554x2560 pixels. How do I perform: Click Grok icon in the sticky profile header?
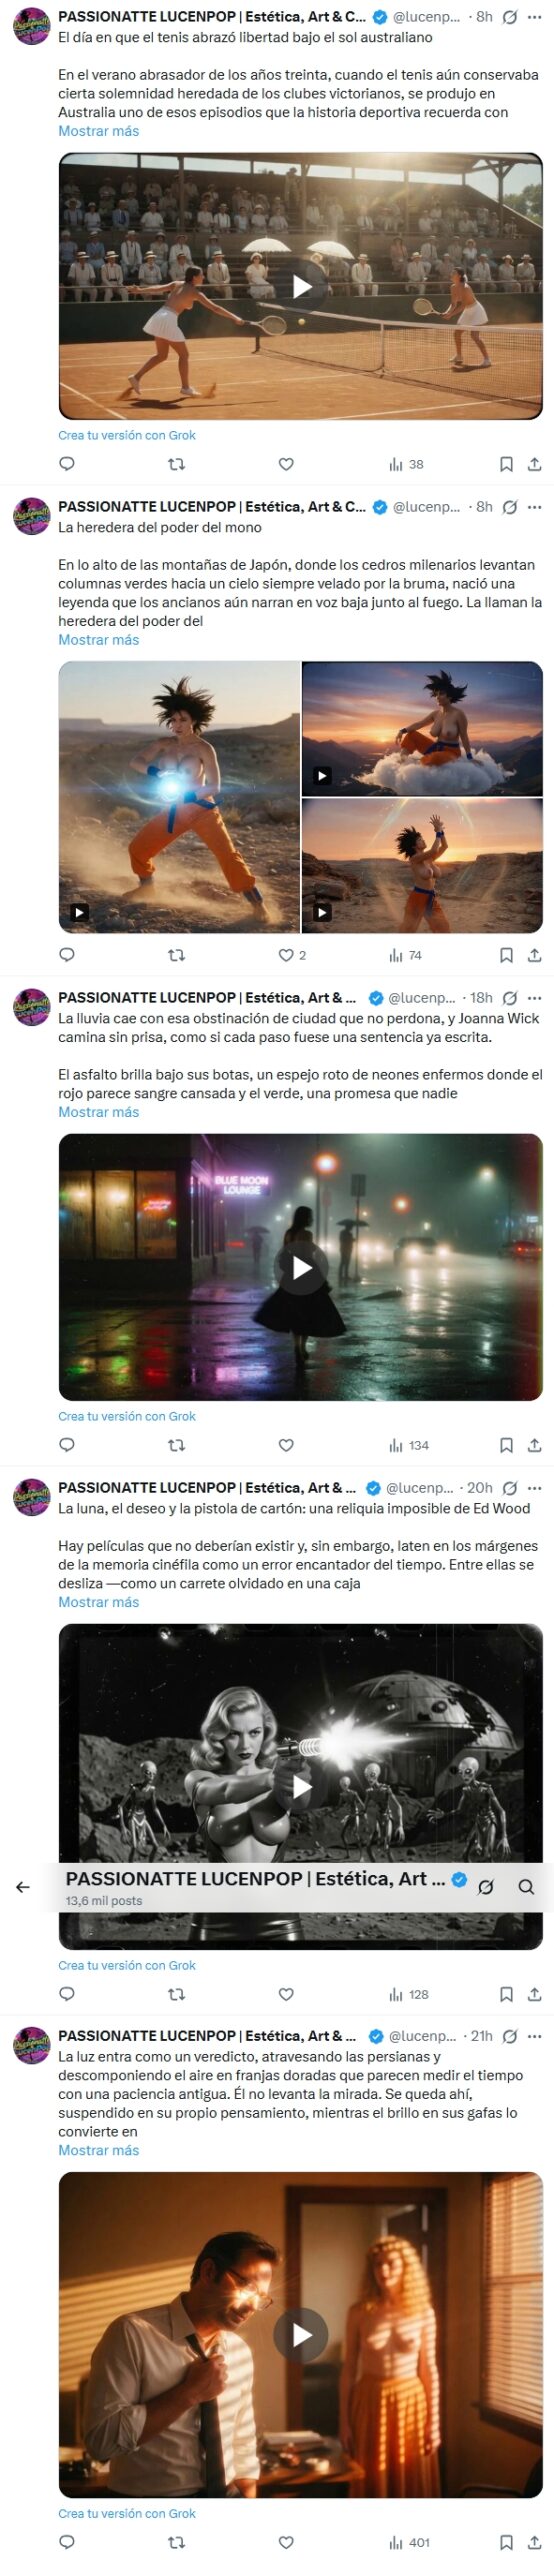point(486,1887)
